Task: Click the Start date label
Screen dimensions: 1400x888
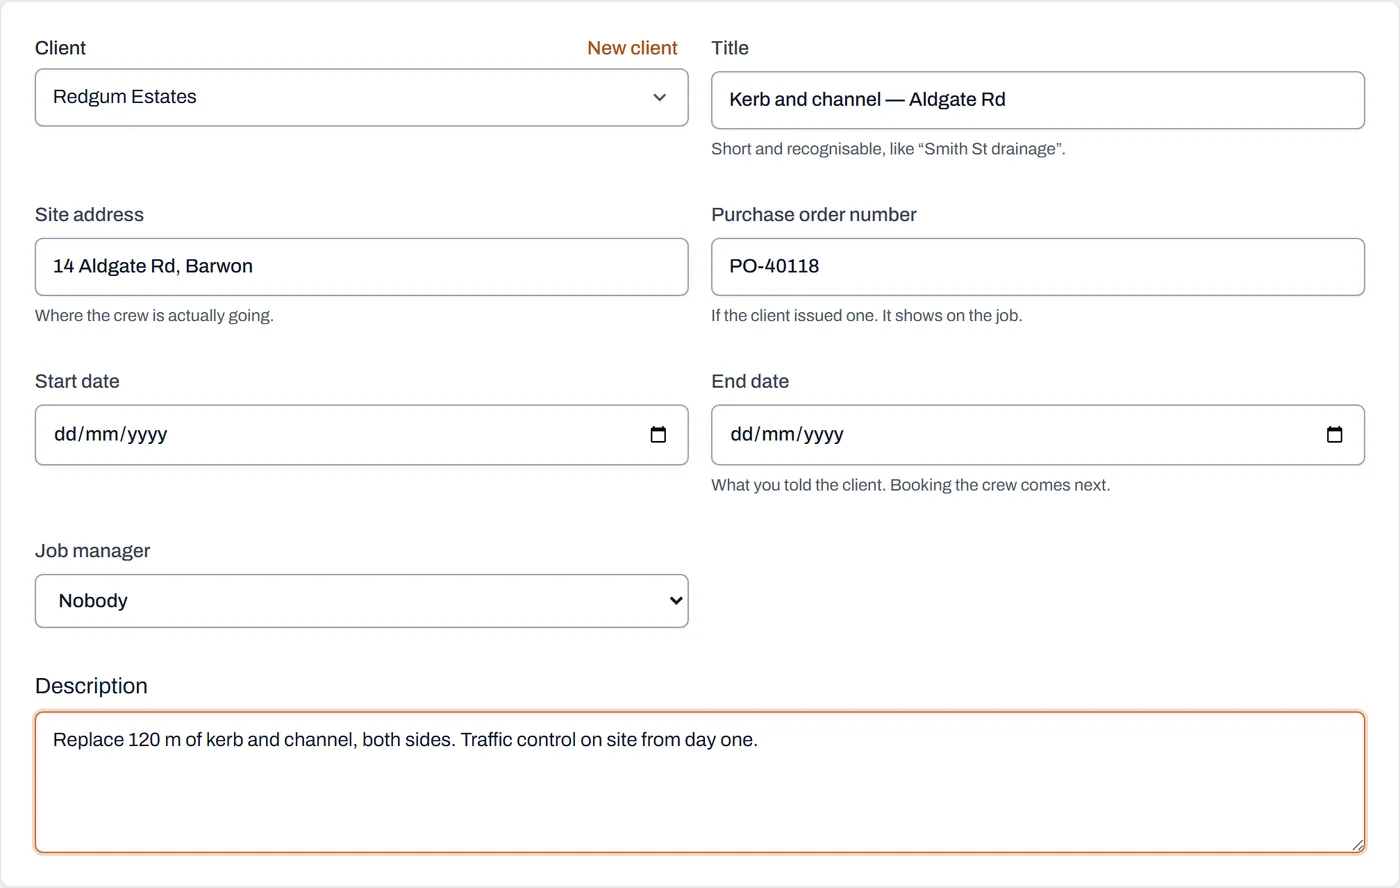Action: (x=77, y=382)
